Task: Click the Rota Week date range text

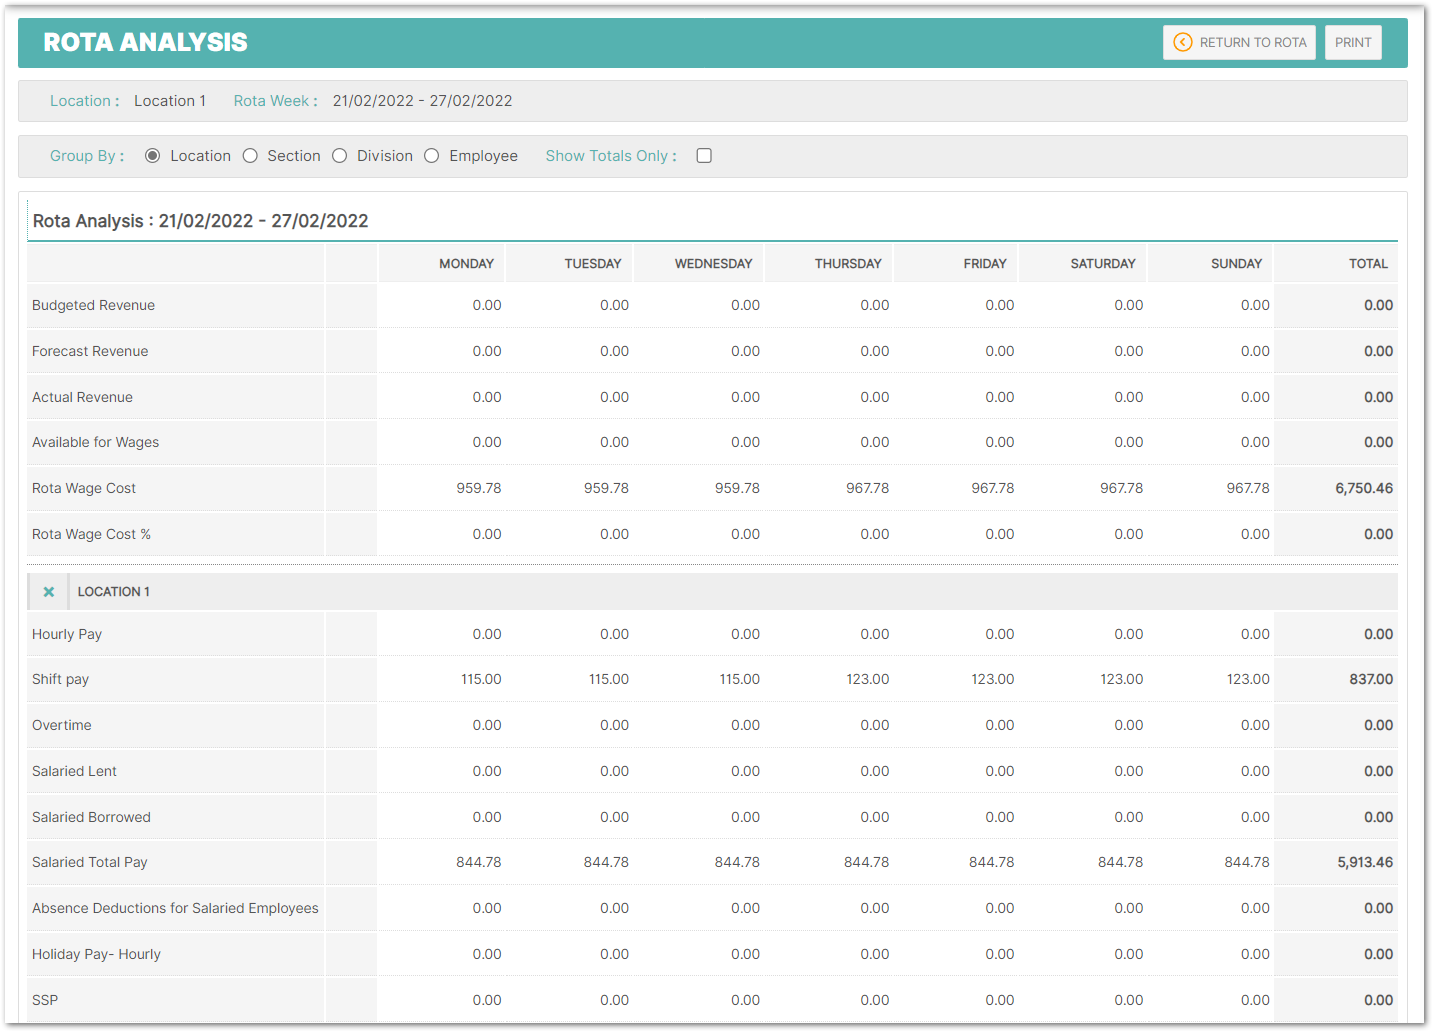Action: pos(422,101)
